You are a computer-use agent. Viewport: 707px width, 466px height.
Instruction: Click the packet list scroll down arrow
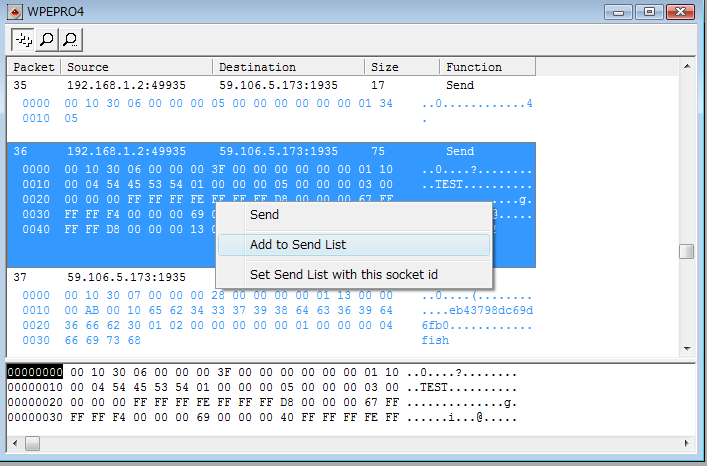(x=687, y=349)
